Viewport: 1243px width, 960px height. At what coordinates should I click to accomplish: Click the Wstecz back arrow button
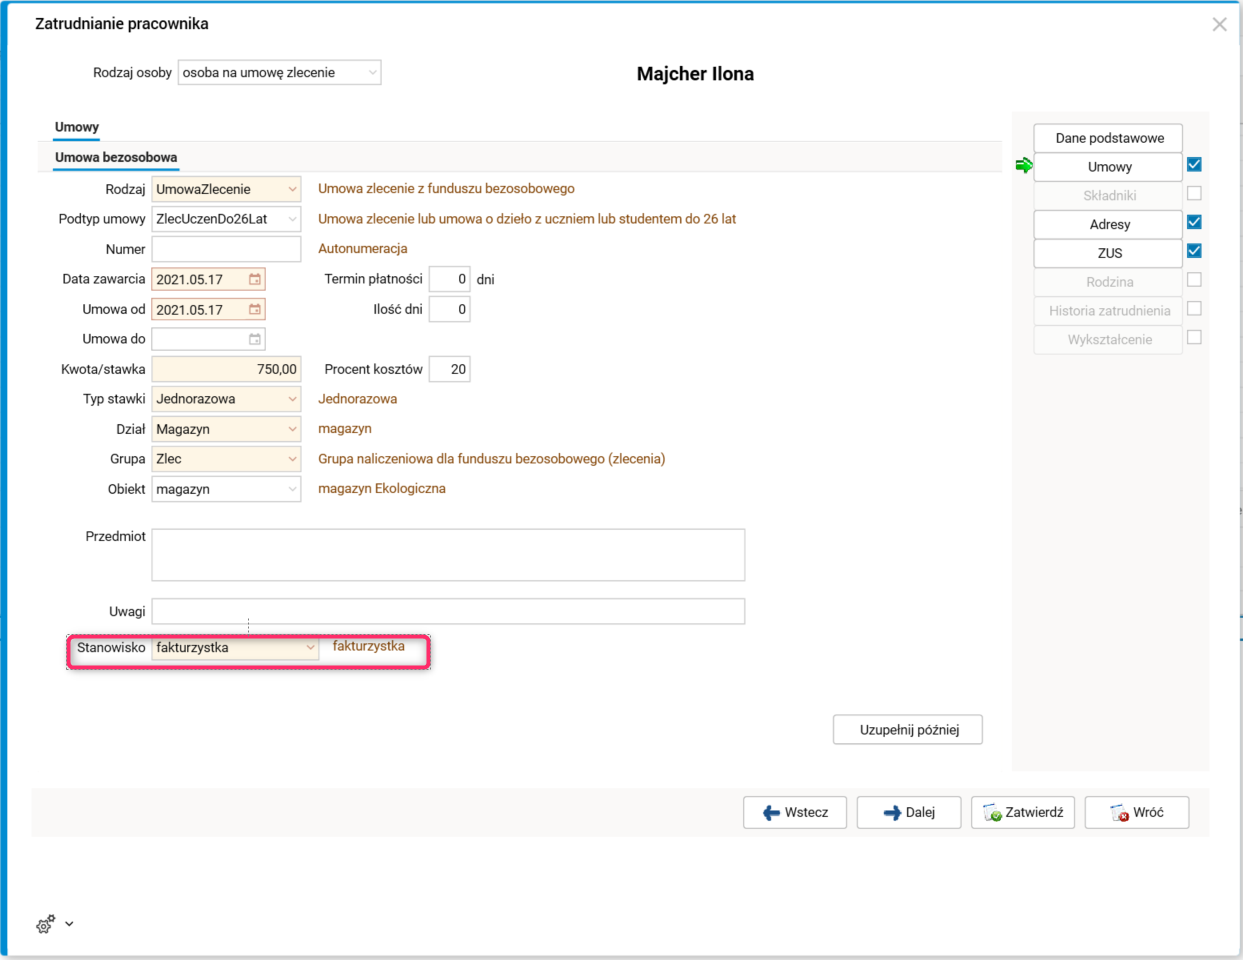point(795,812)
